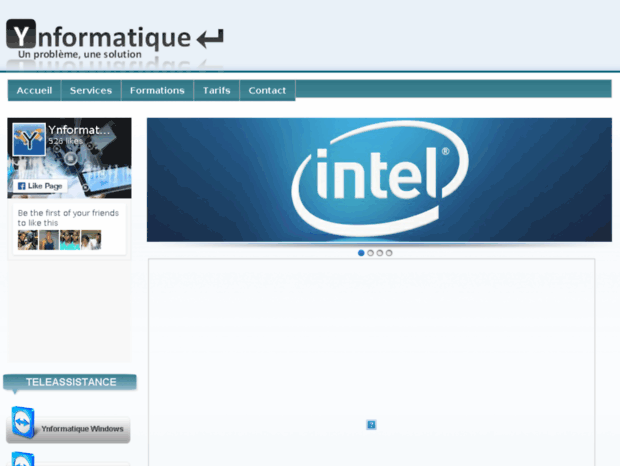Click the fourth friend photo thumbnail

(91, 240)
